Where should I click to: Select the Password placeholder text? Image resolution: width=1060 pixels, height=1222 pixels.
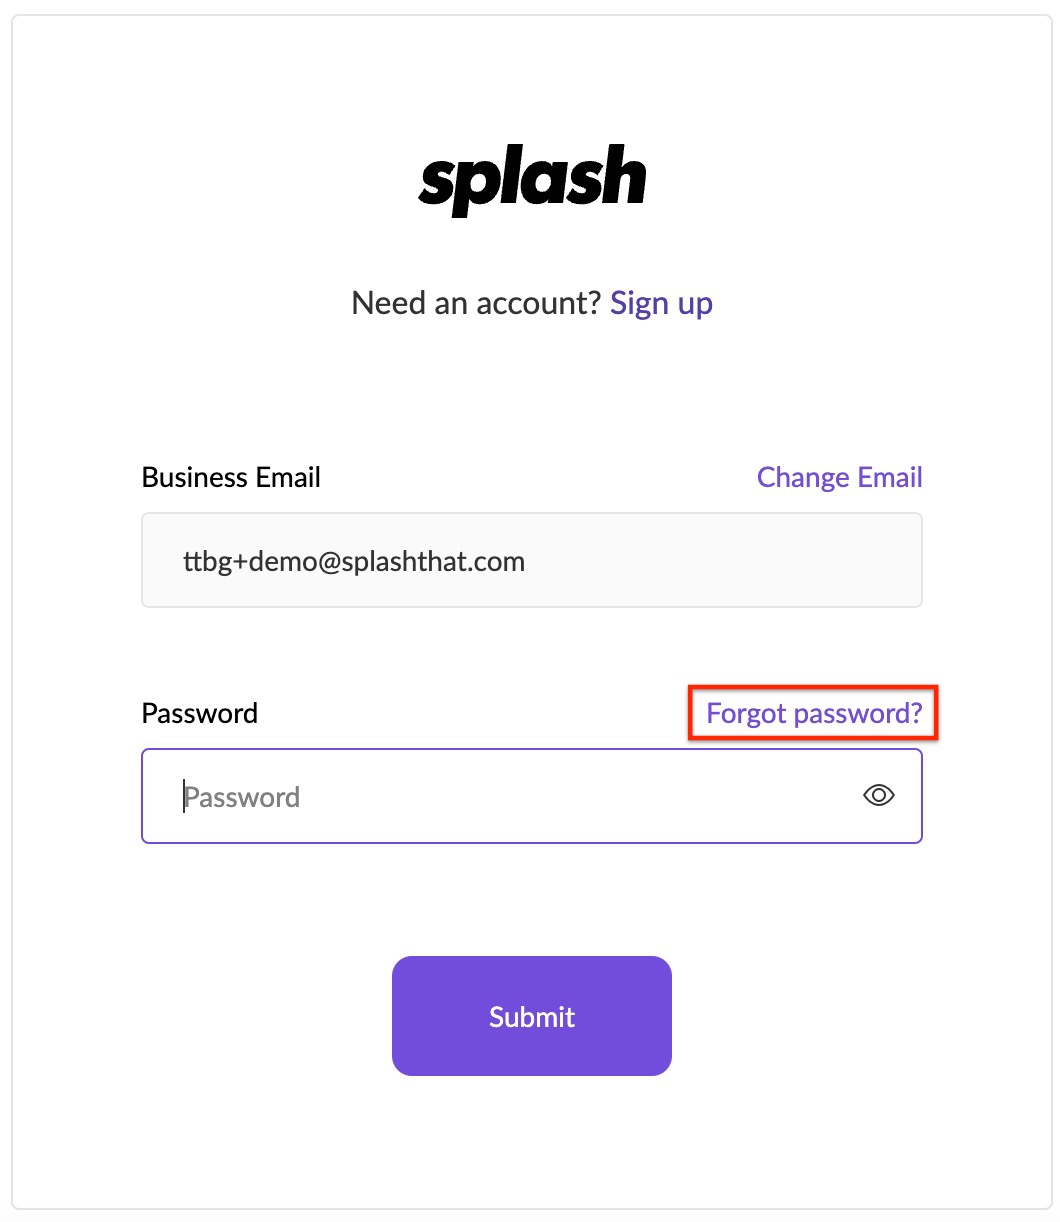[x=242, y=797]
